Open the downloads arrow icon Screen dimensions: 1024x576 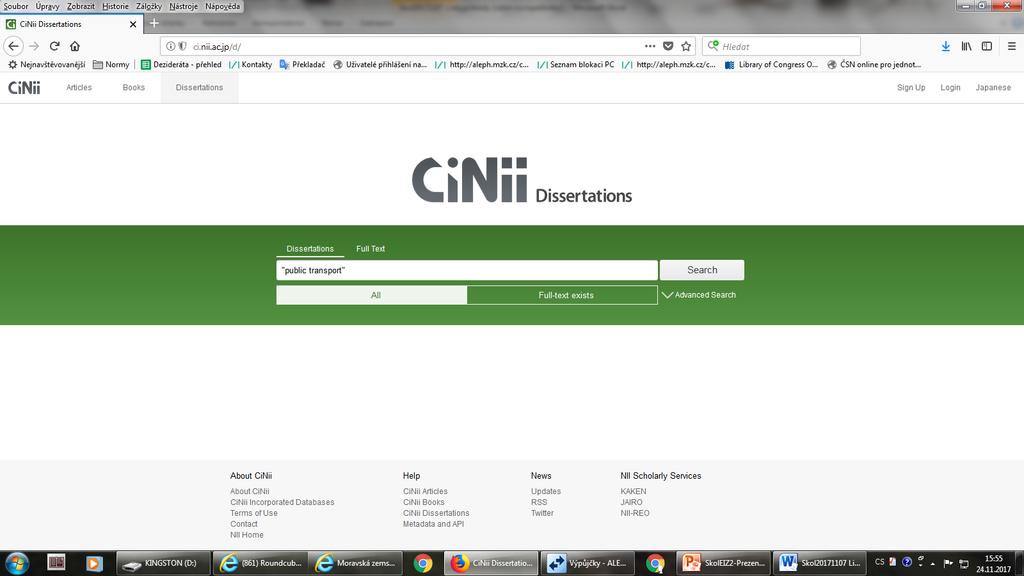point(946,46)
